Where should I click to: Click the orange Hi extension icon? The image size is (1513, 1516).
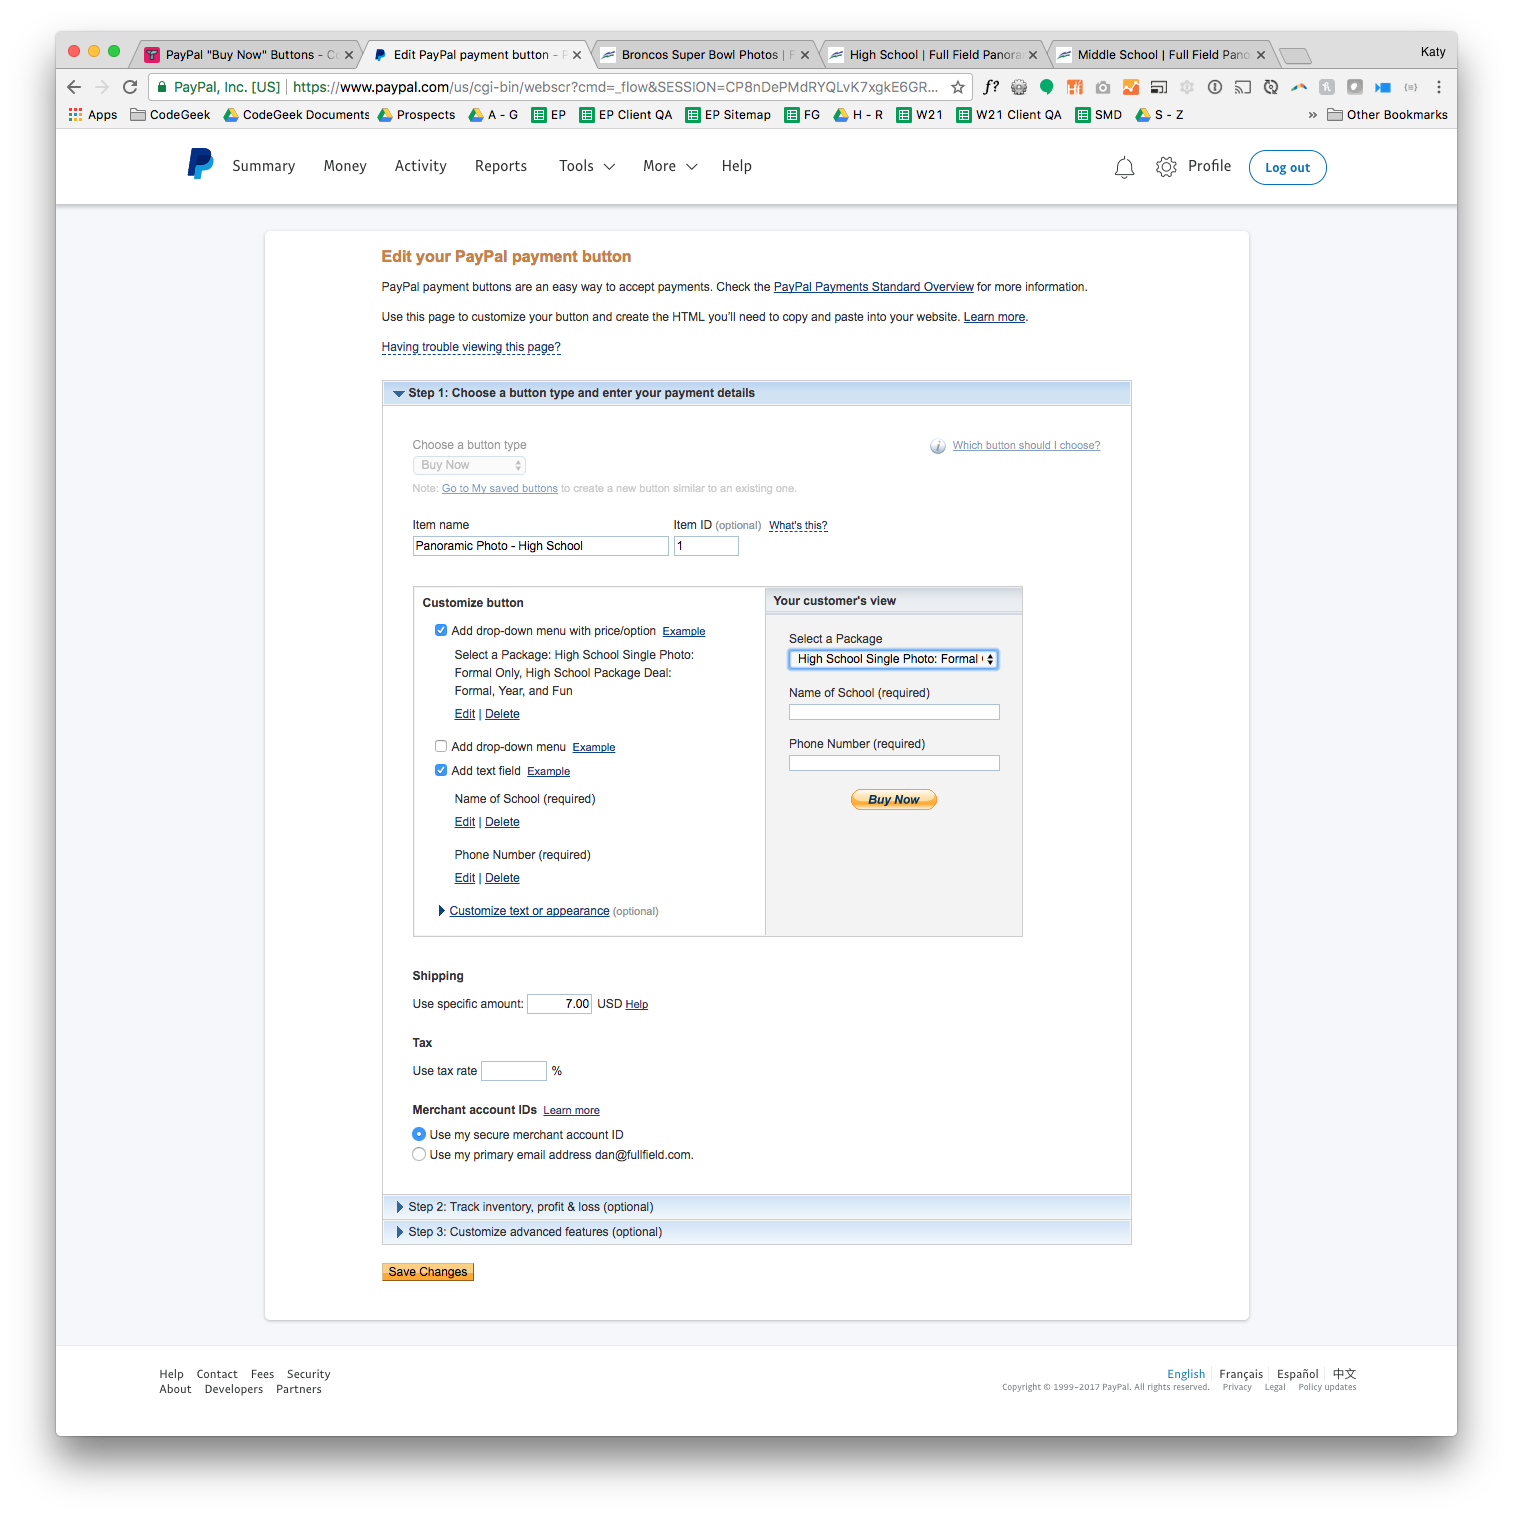[x=1074, y=87]
